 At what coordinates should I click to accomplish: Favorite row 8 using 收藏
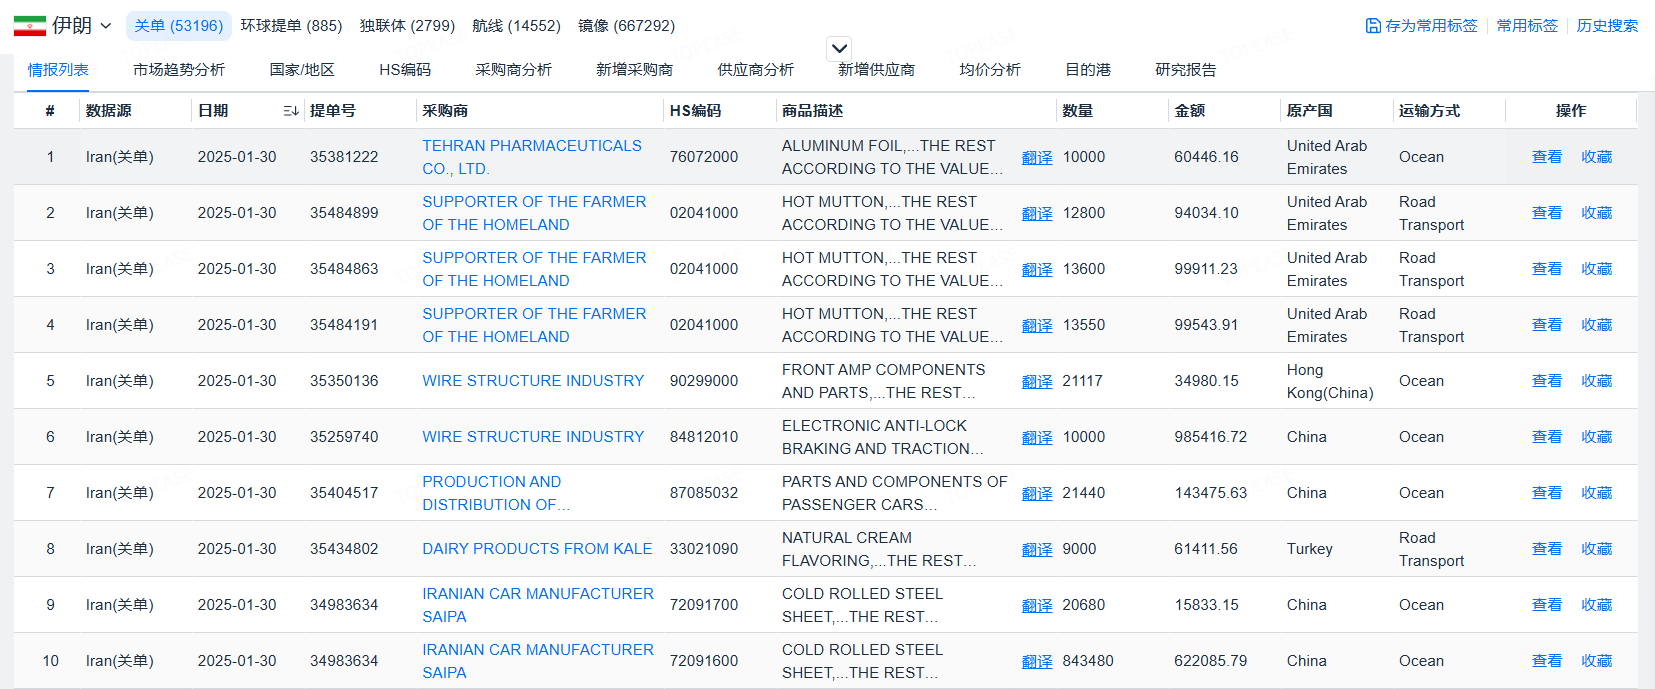(1596, 549)
